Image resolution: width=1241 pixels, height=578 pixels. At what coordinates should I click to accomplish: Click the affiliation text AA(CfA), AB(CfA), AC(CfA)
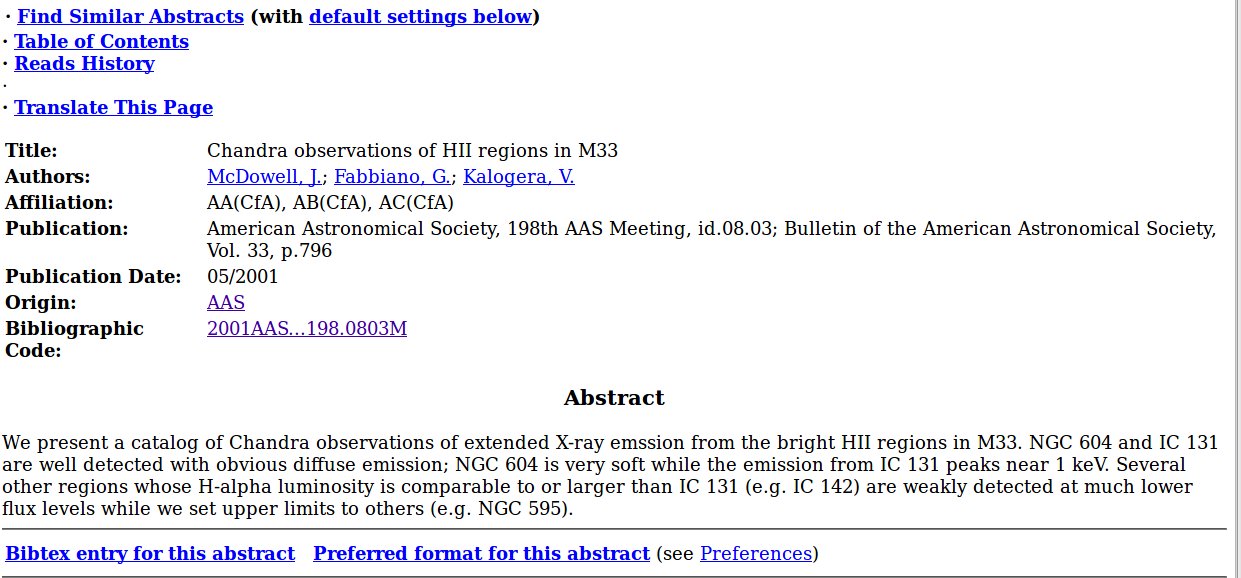pyautogui.click(x=330, y=203)
